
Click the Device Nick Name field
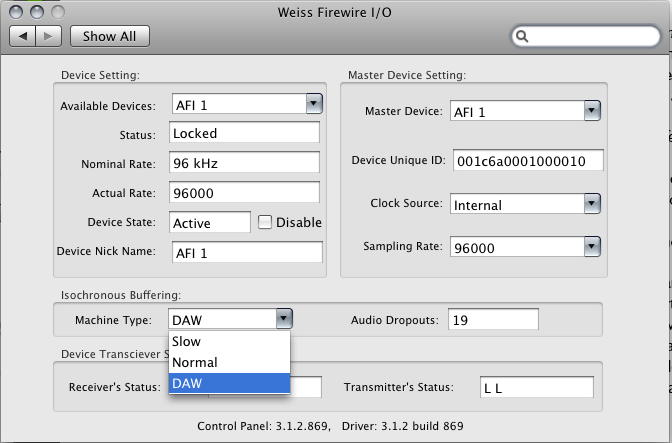tap(246, 253)
